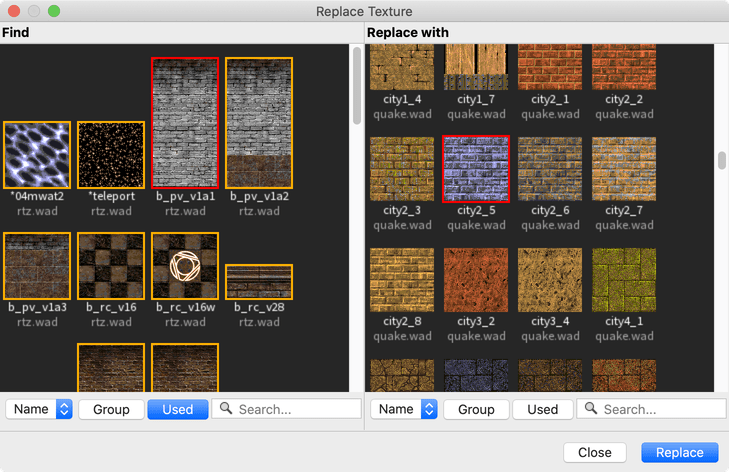
Task: Select the b_rc_v28 texture
Action: point(259,281)
